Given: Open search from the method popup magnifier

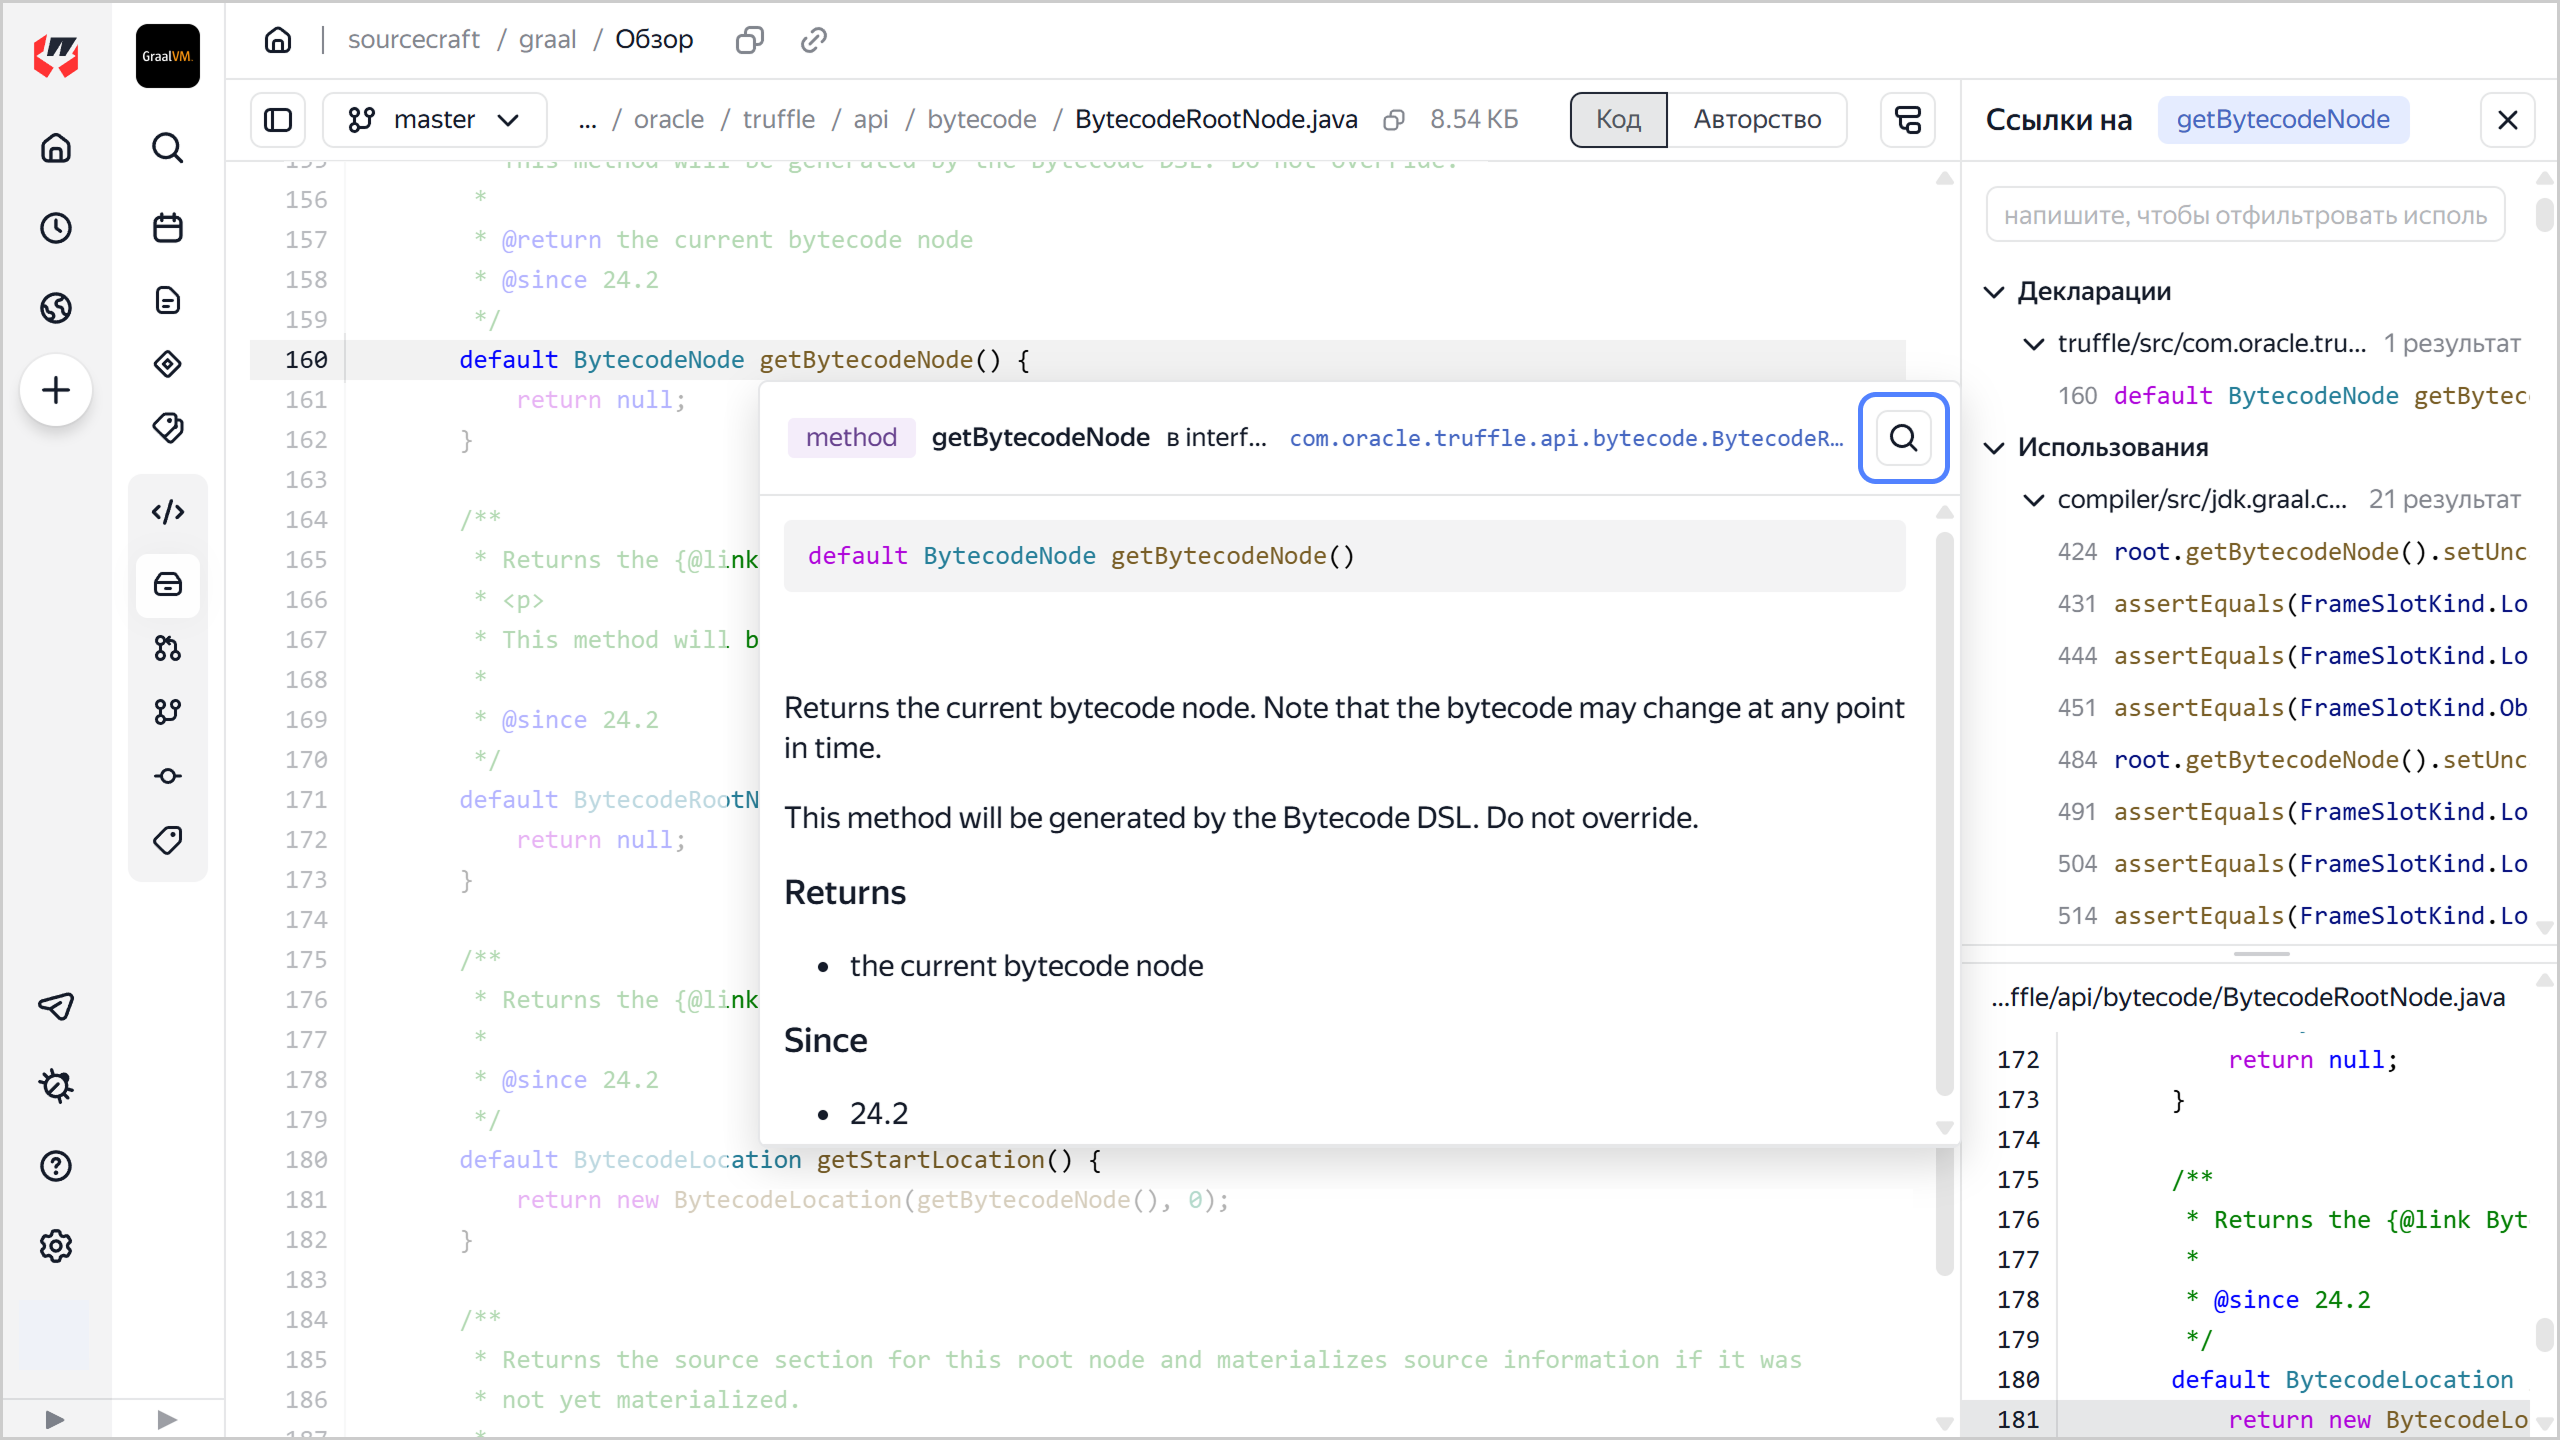Looking at the screenshot, I should tap(1902, 438).
